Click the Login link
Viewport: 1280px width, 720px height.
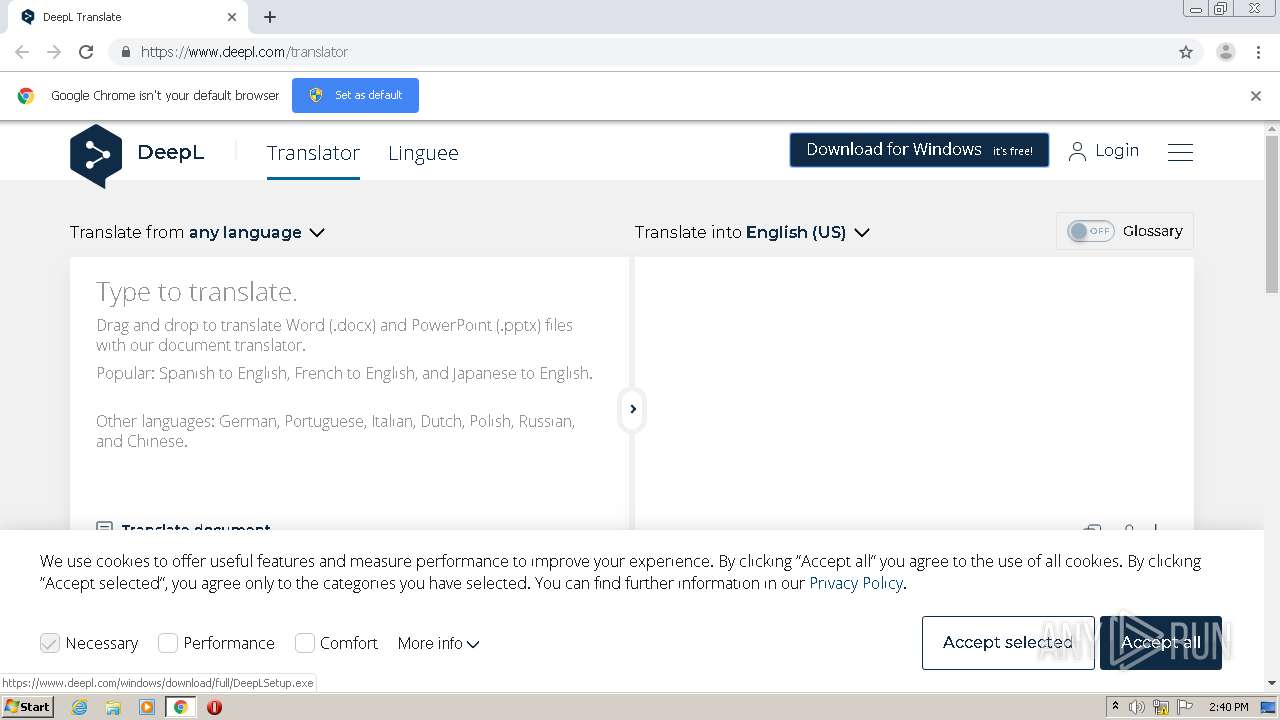tap(1117, 150)
